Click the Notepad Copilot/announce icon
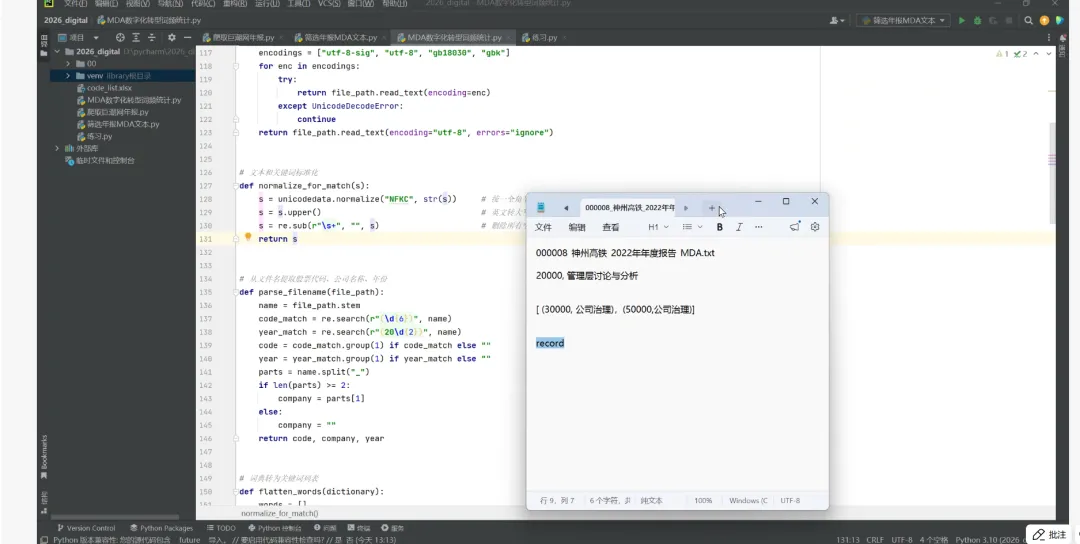 pos(795,227)
